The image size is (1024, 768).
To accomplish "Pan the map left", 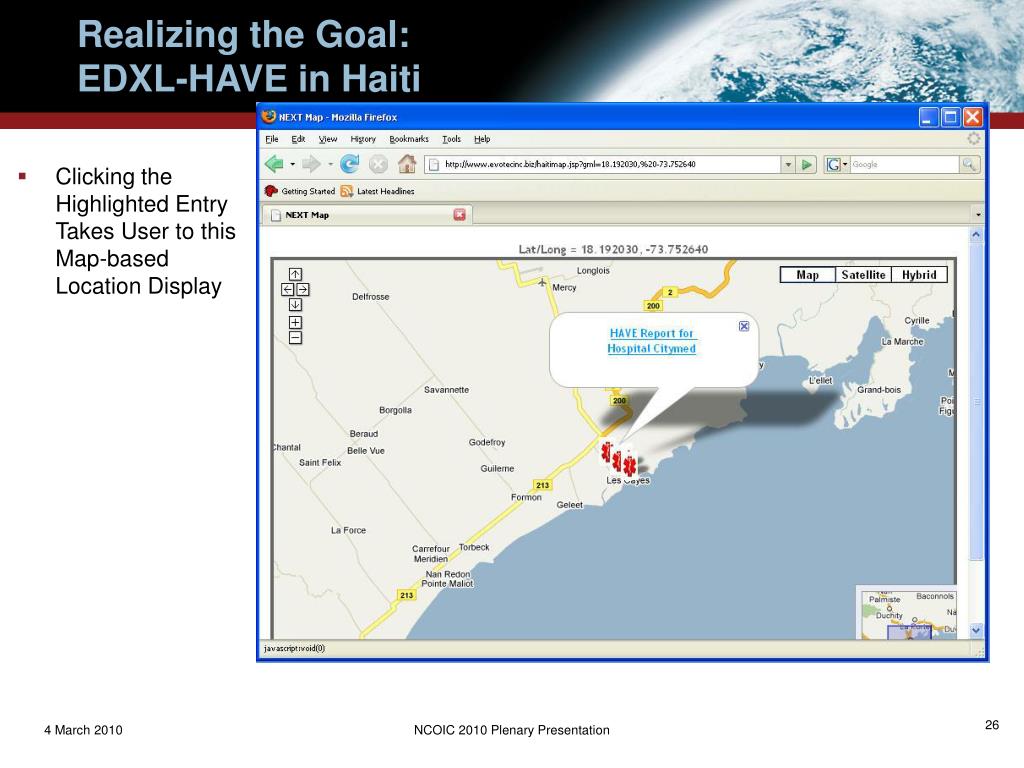I will point(288,289).
